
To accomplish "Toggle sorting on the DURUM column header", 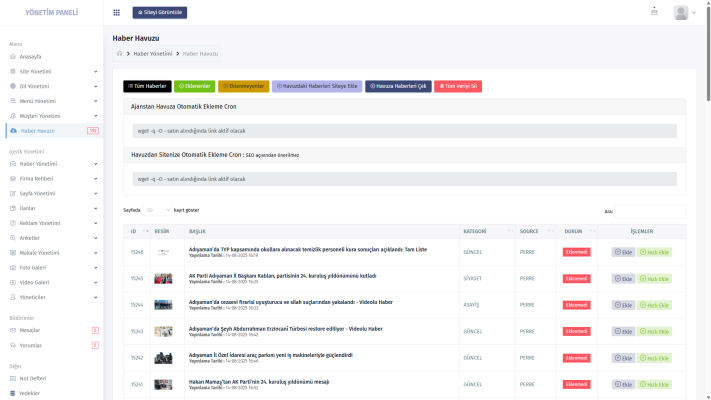I will (x=574, y=231).
